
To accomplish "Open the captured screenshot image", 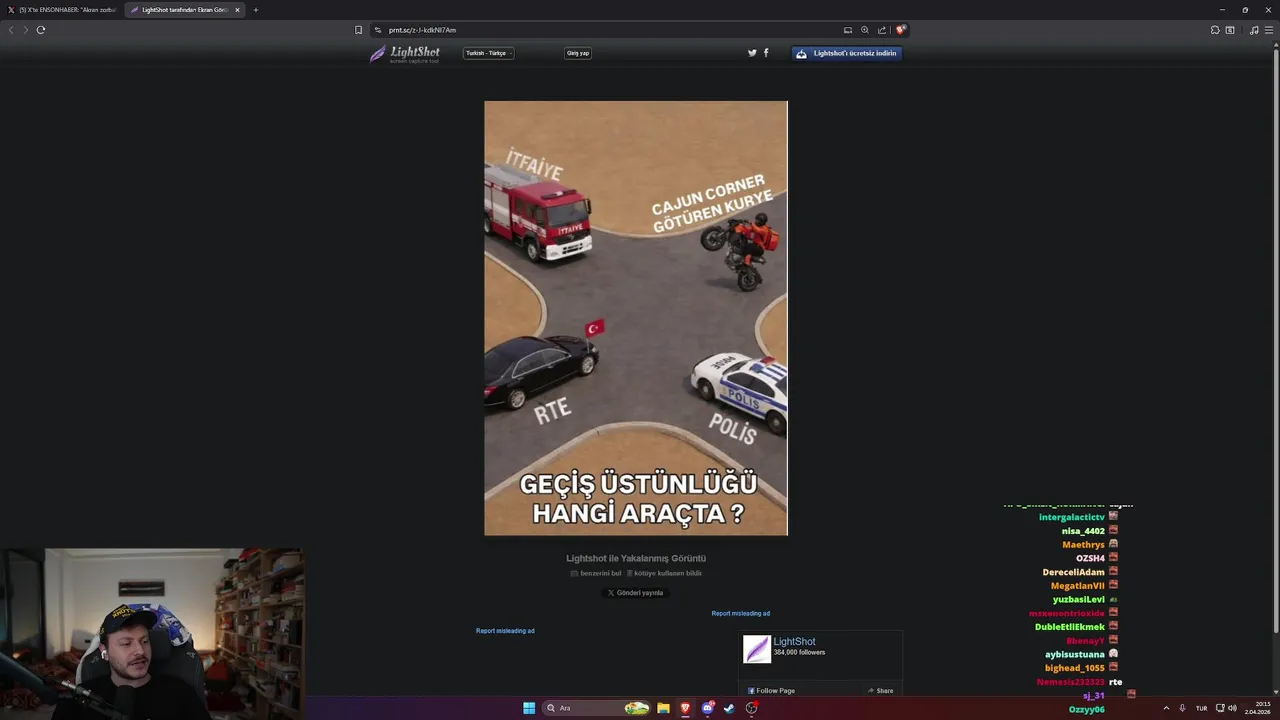I will click(x=636, y=318).
